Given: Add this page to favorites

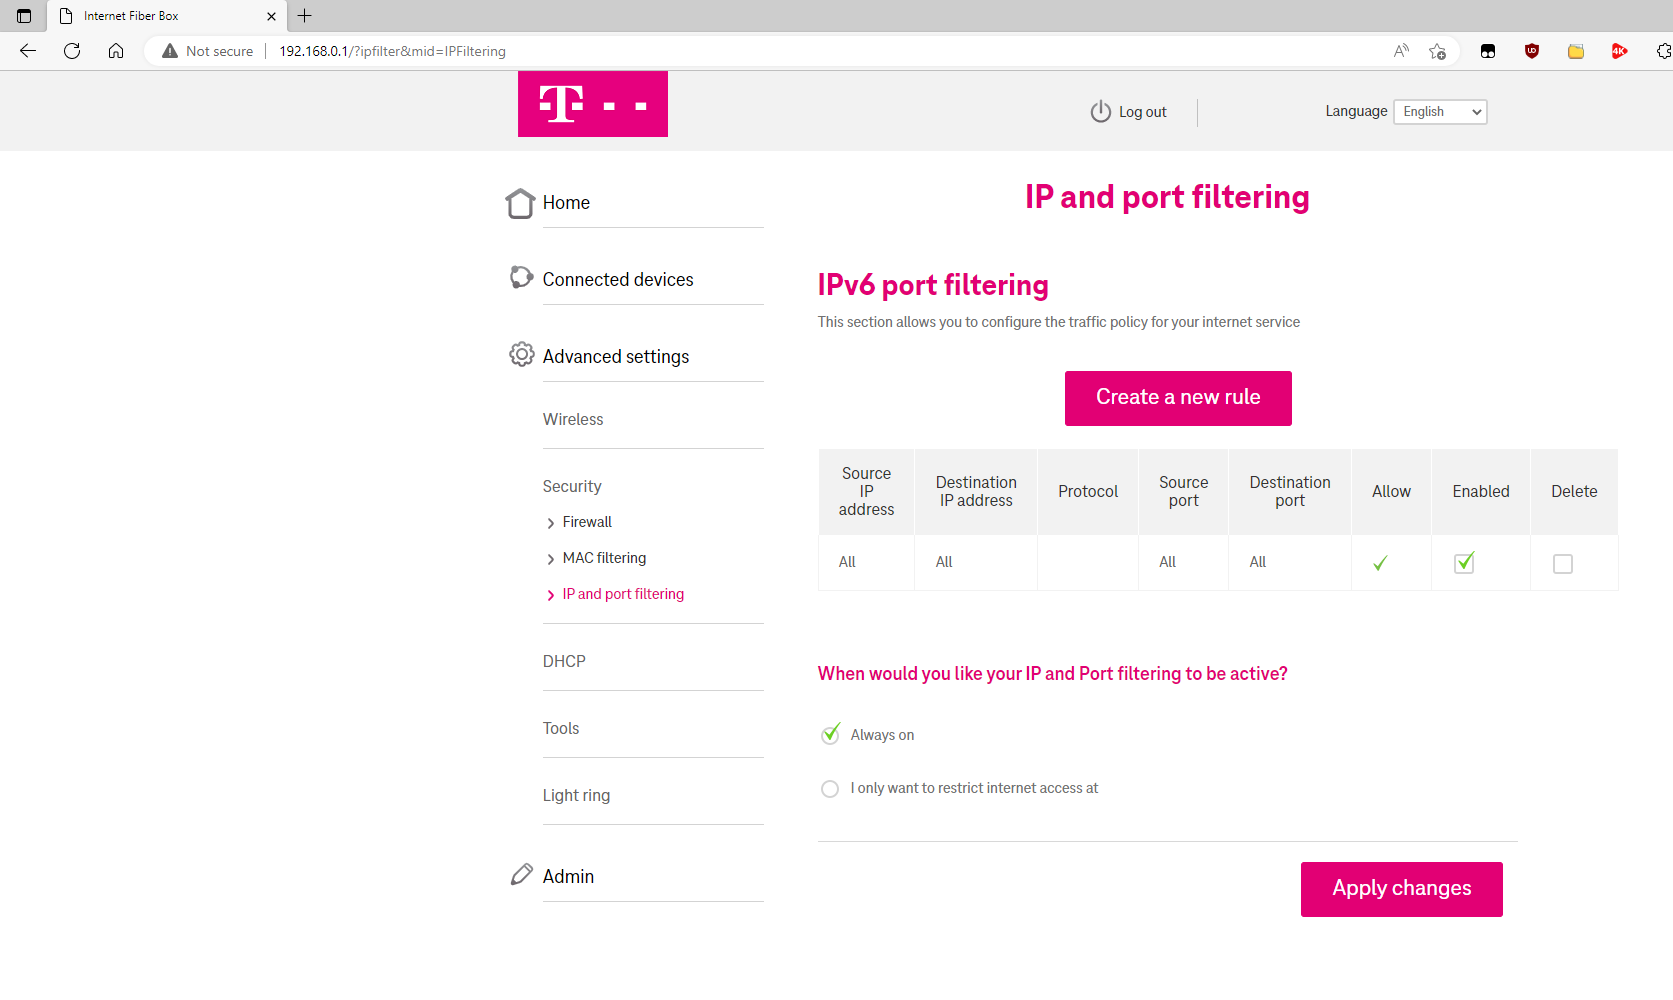Looking at the screenshot, I should pos(1437,51).
